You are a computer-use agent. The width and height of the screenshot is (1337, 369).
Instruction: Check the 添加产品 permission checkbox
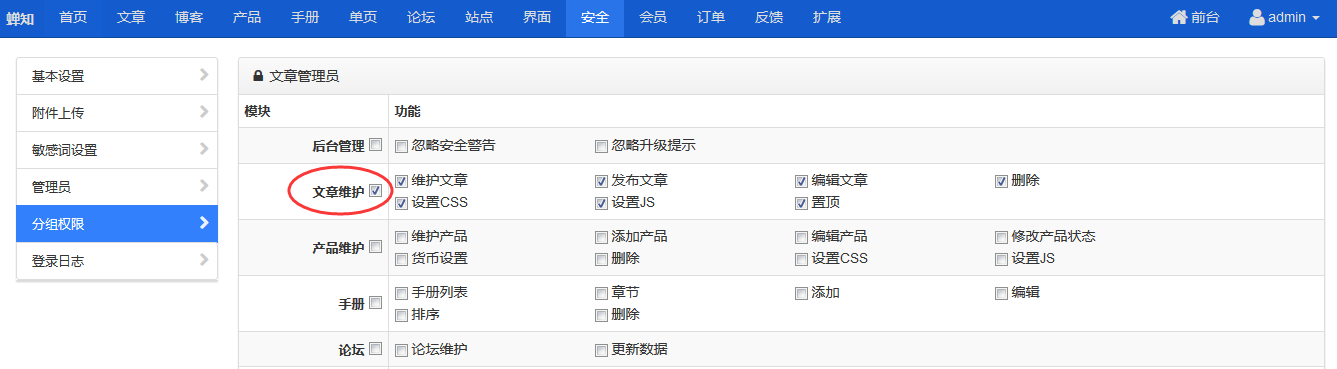pyautogui.click(x=601, y=238)
